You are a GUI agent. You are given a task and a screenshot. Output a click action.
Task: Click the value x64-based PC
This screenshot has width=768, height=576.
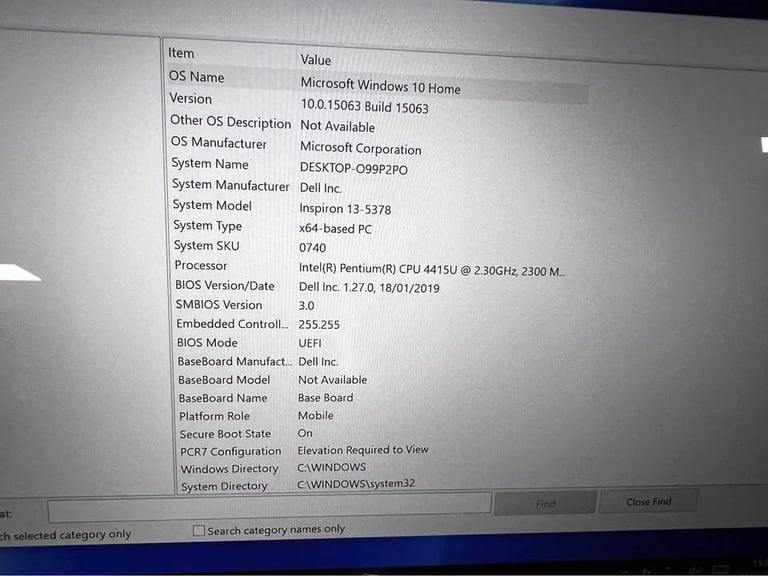coord(335,229)
